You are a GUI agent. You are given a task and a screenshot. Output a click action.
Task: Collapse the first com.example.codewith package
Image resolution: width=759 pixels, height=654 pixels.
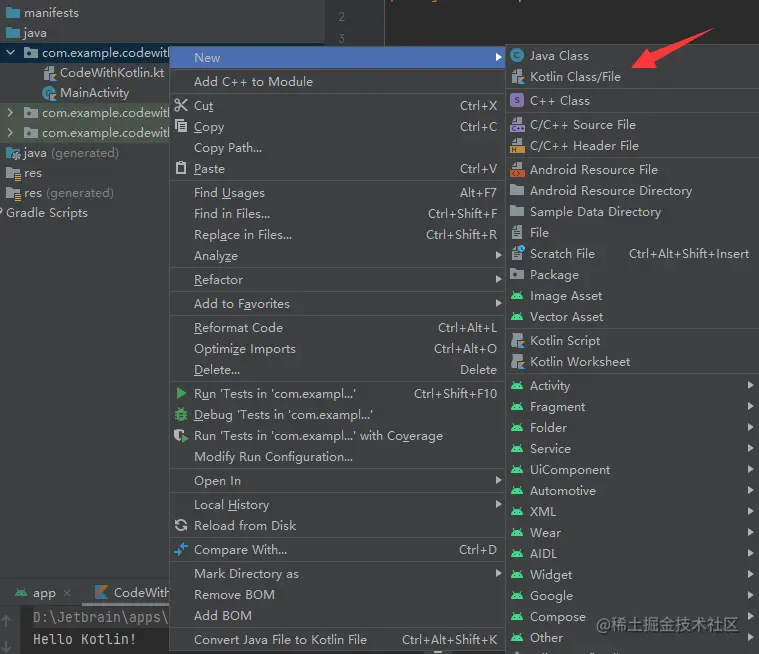[x=11, y=52]
